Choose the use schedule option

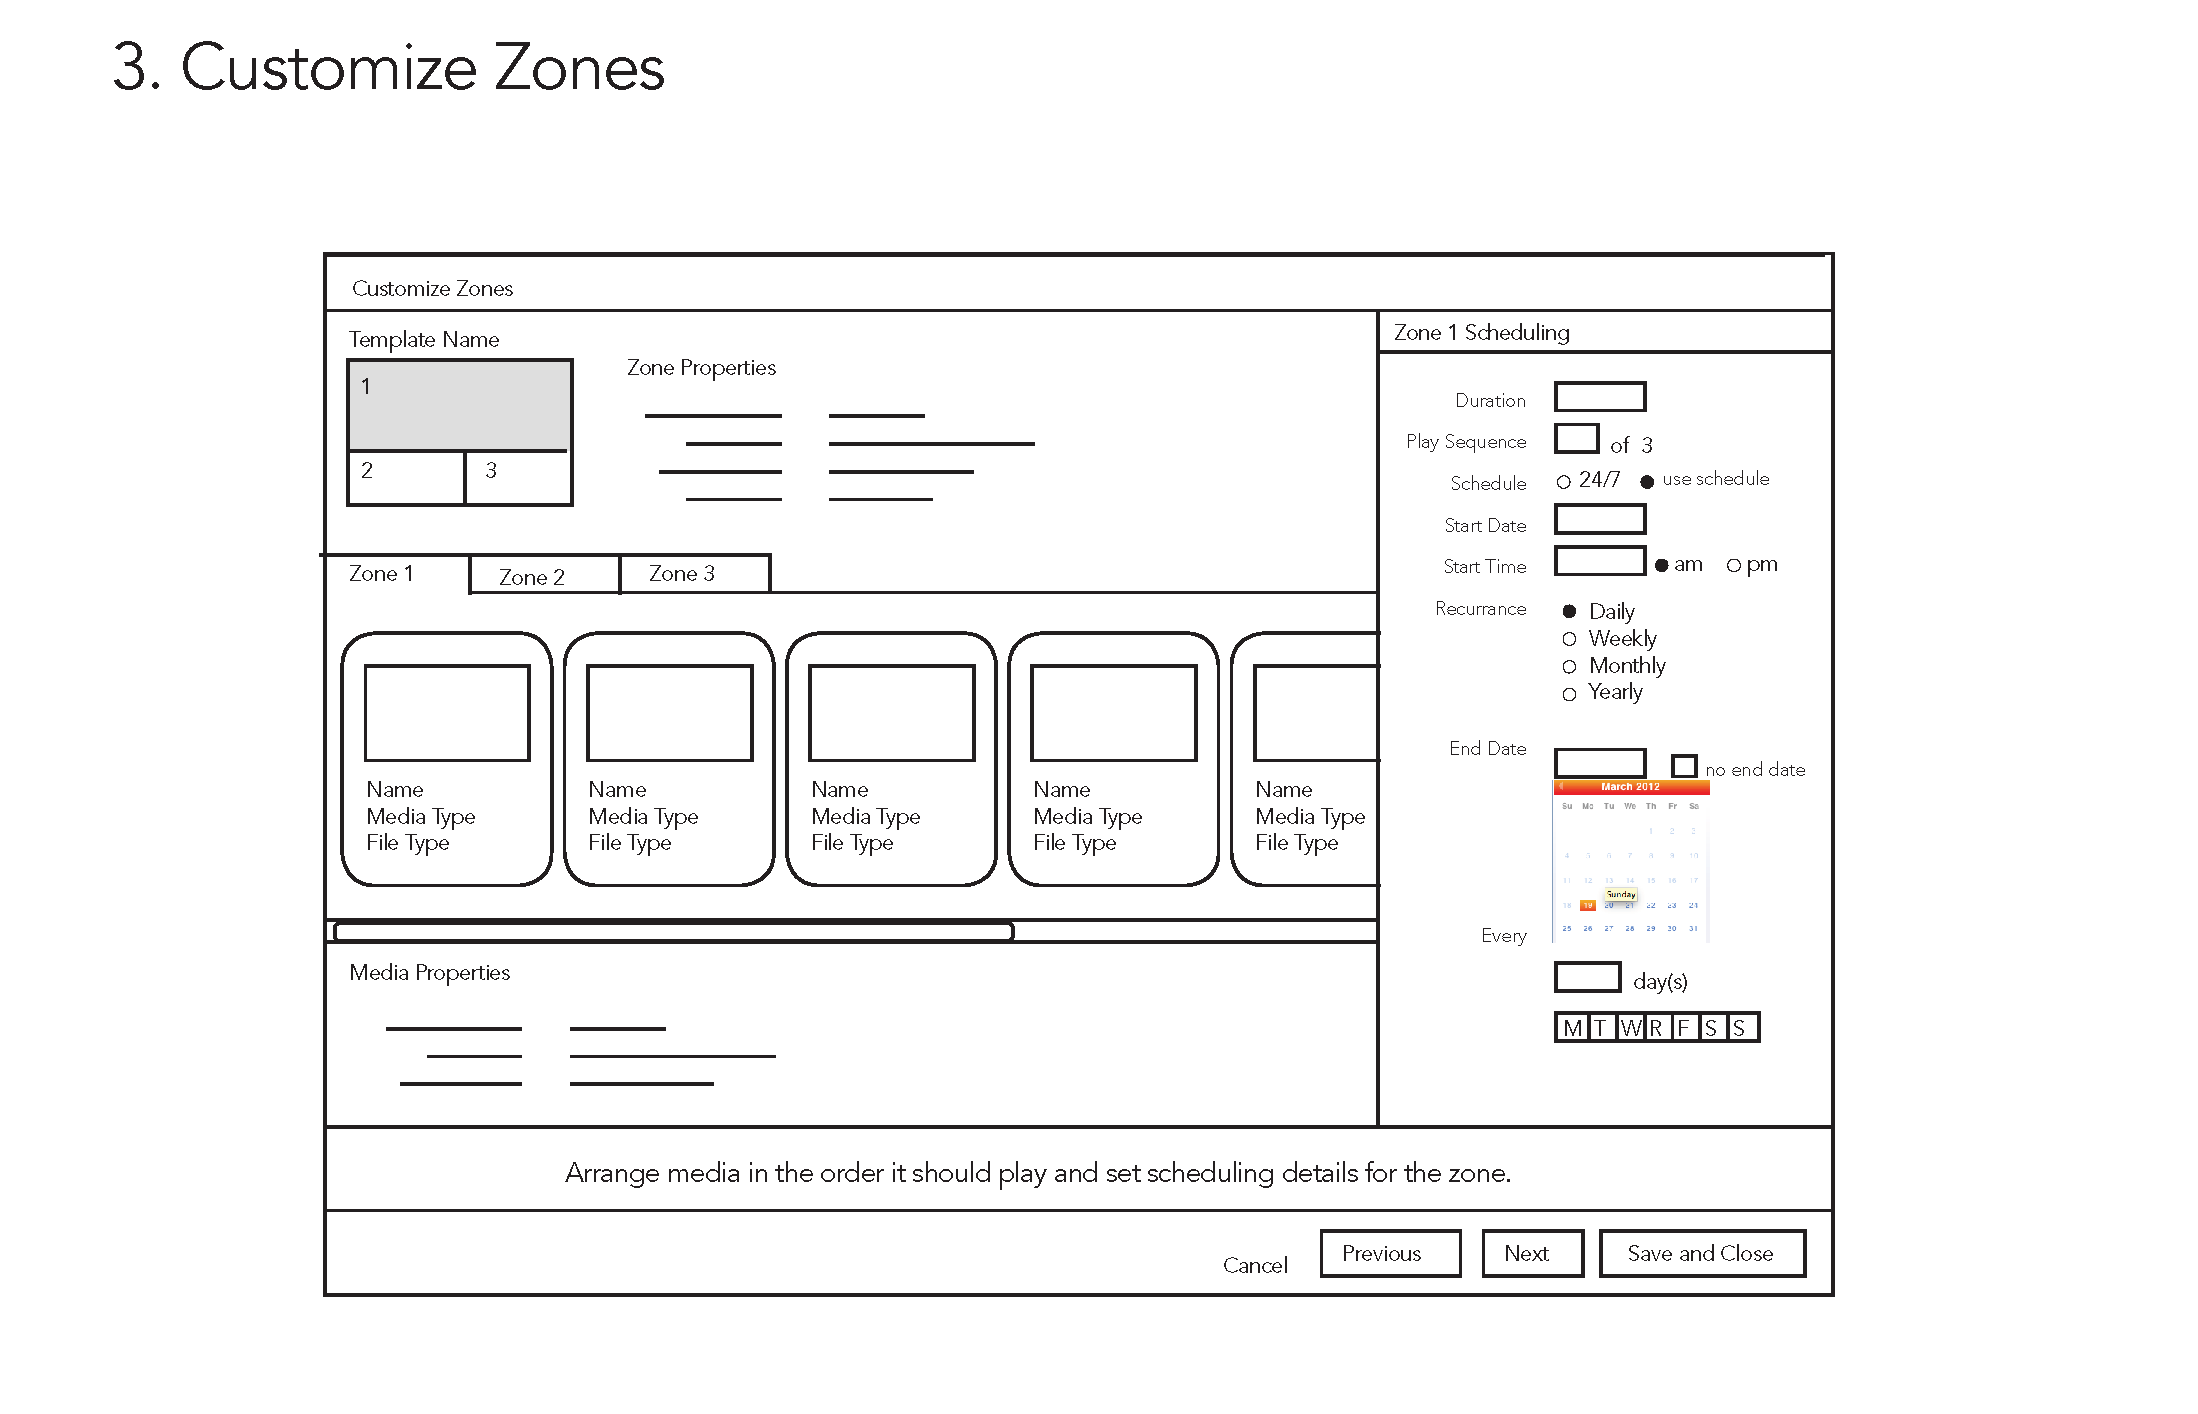pyautogui.click(x=1647, y=482)
